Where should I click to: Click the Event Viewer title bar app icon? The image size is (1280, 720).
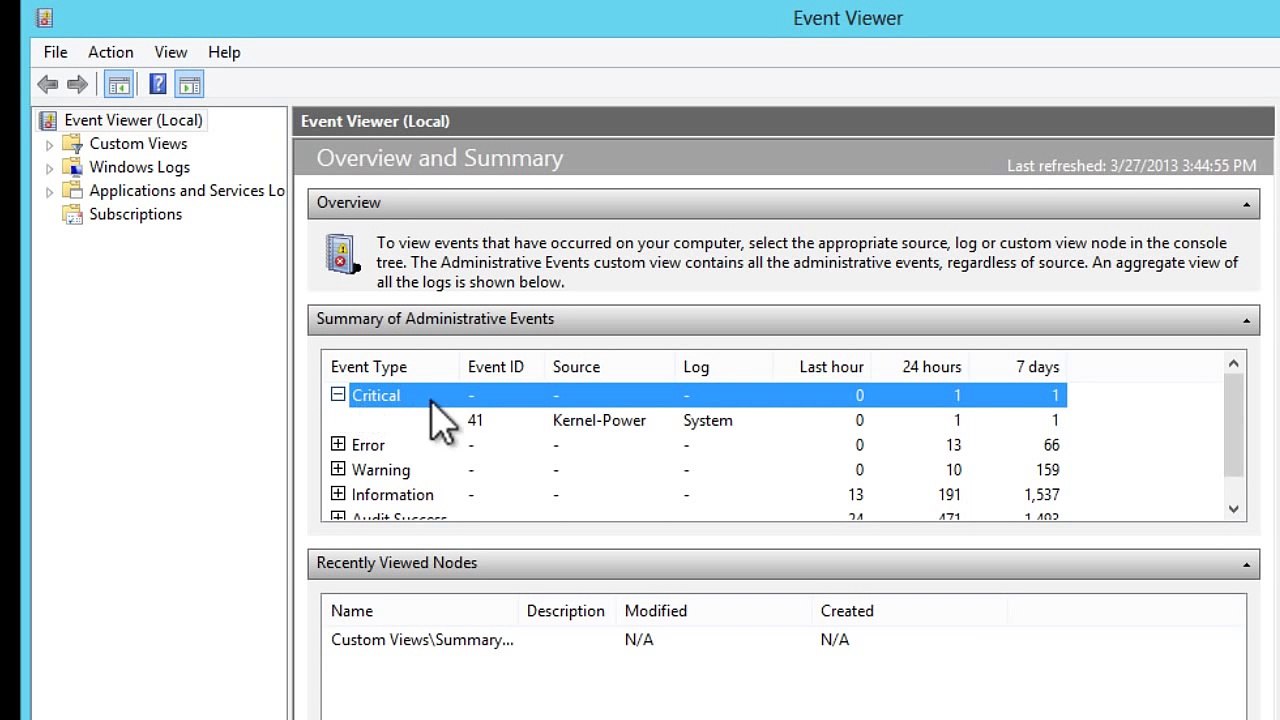click(44, 18)
